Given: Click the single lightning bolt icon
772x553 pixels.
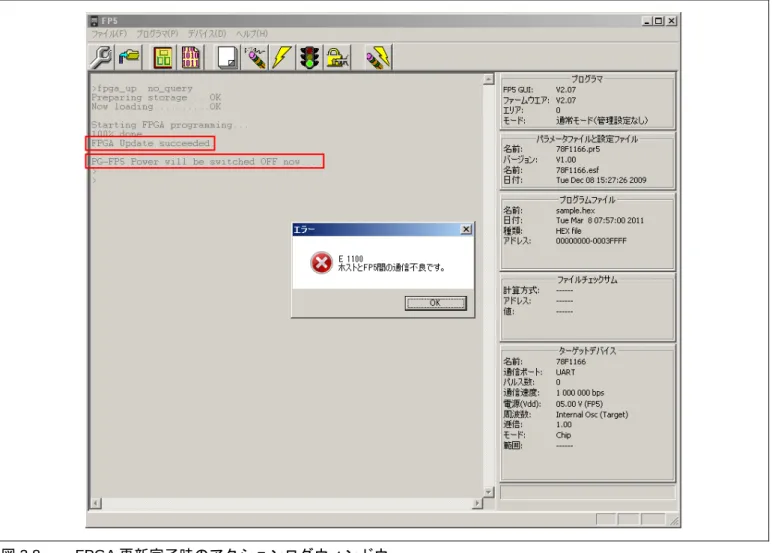Looking at the screenshot, I should coord(282,57).
